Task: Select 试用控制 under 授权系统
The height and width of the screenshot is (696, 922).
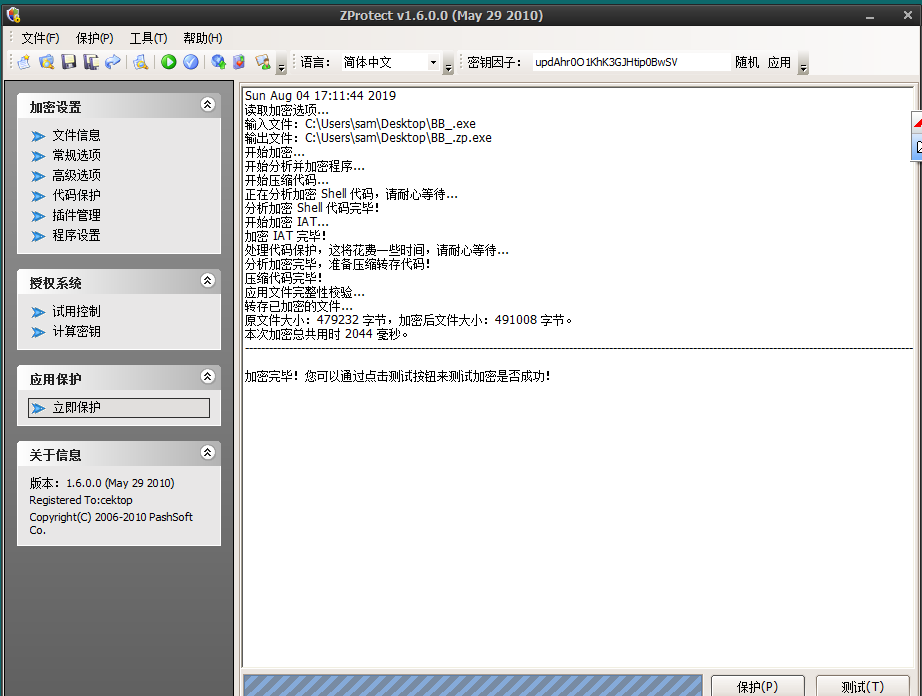Action: pos(77,311)
